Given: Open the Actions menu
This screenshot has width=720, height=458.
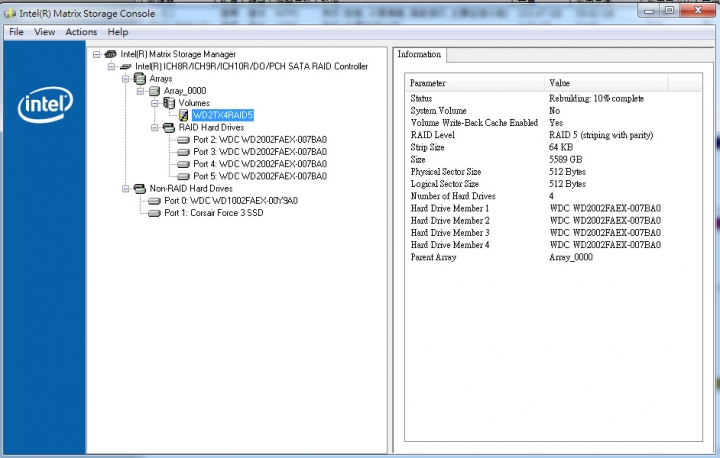Looking at the screenshot, I should [81, 32].
